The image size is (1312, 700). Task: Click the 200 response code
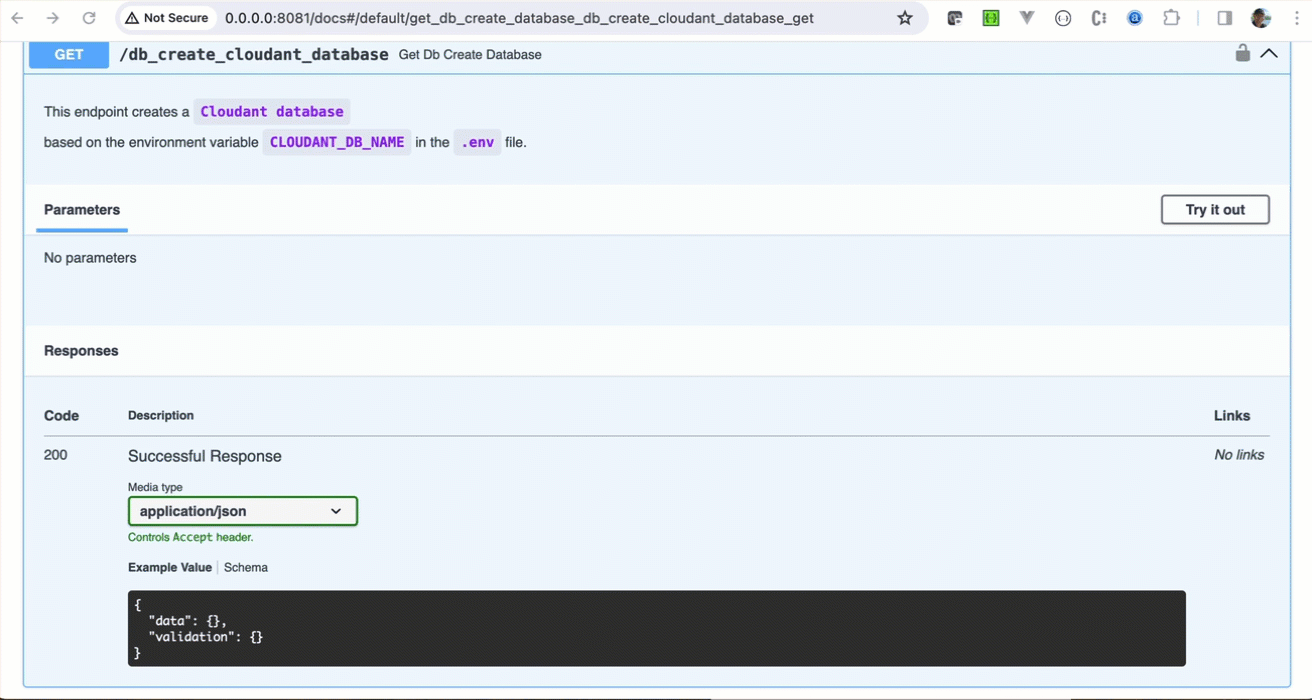click(56, 455)
